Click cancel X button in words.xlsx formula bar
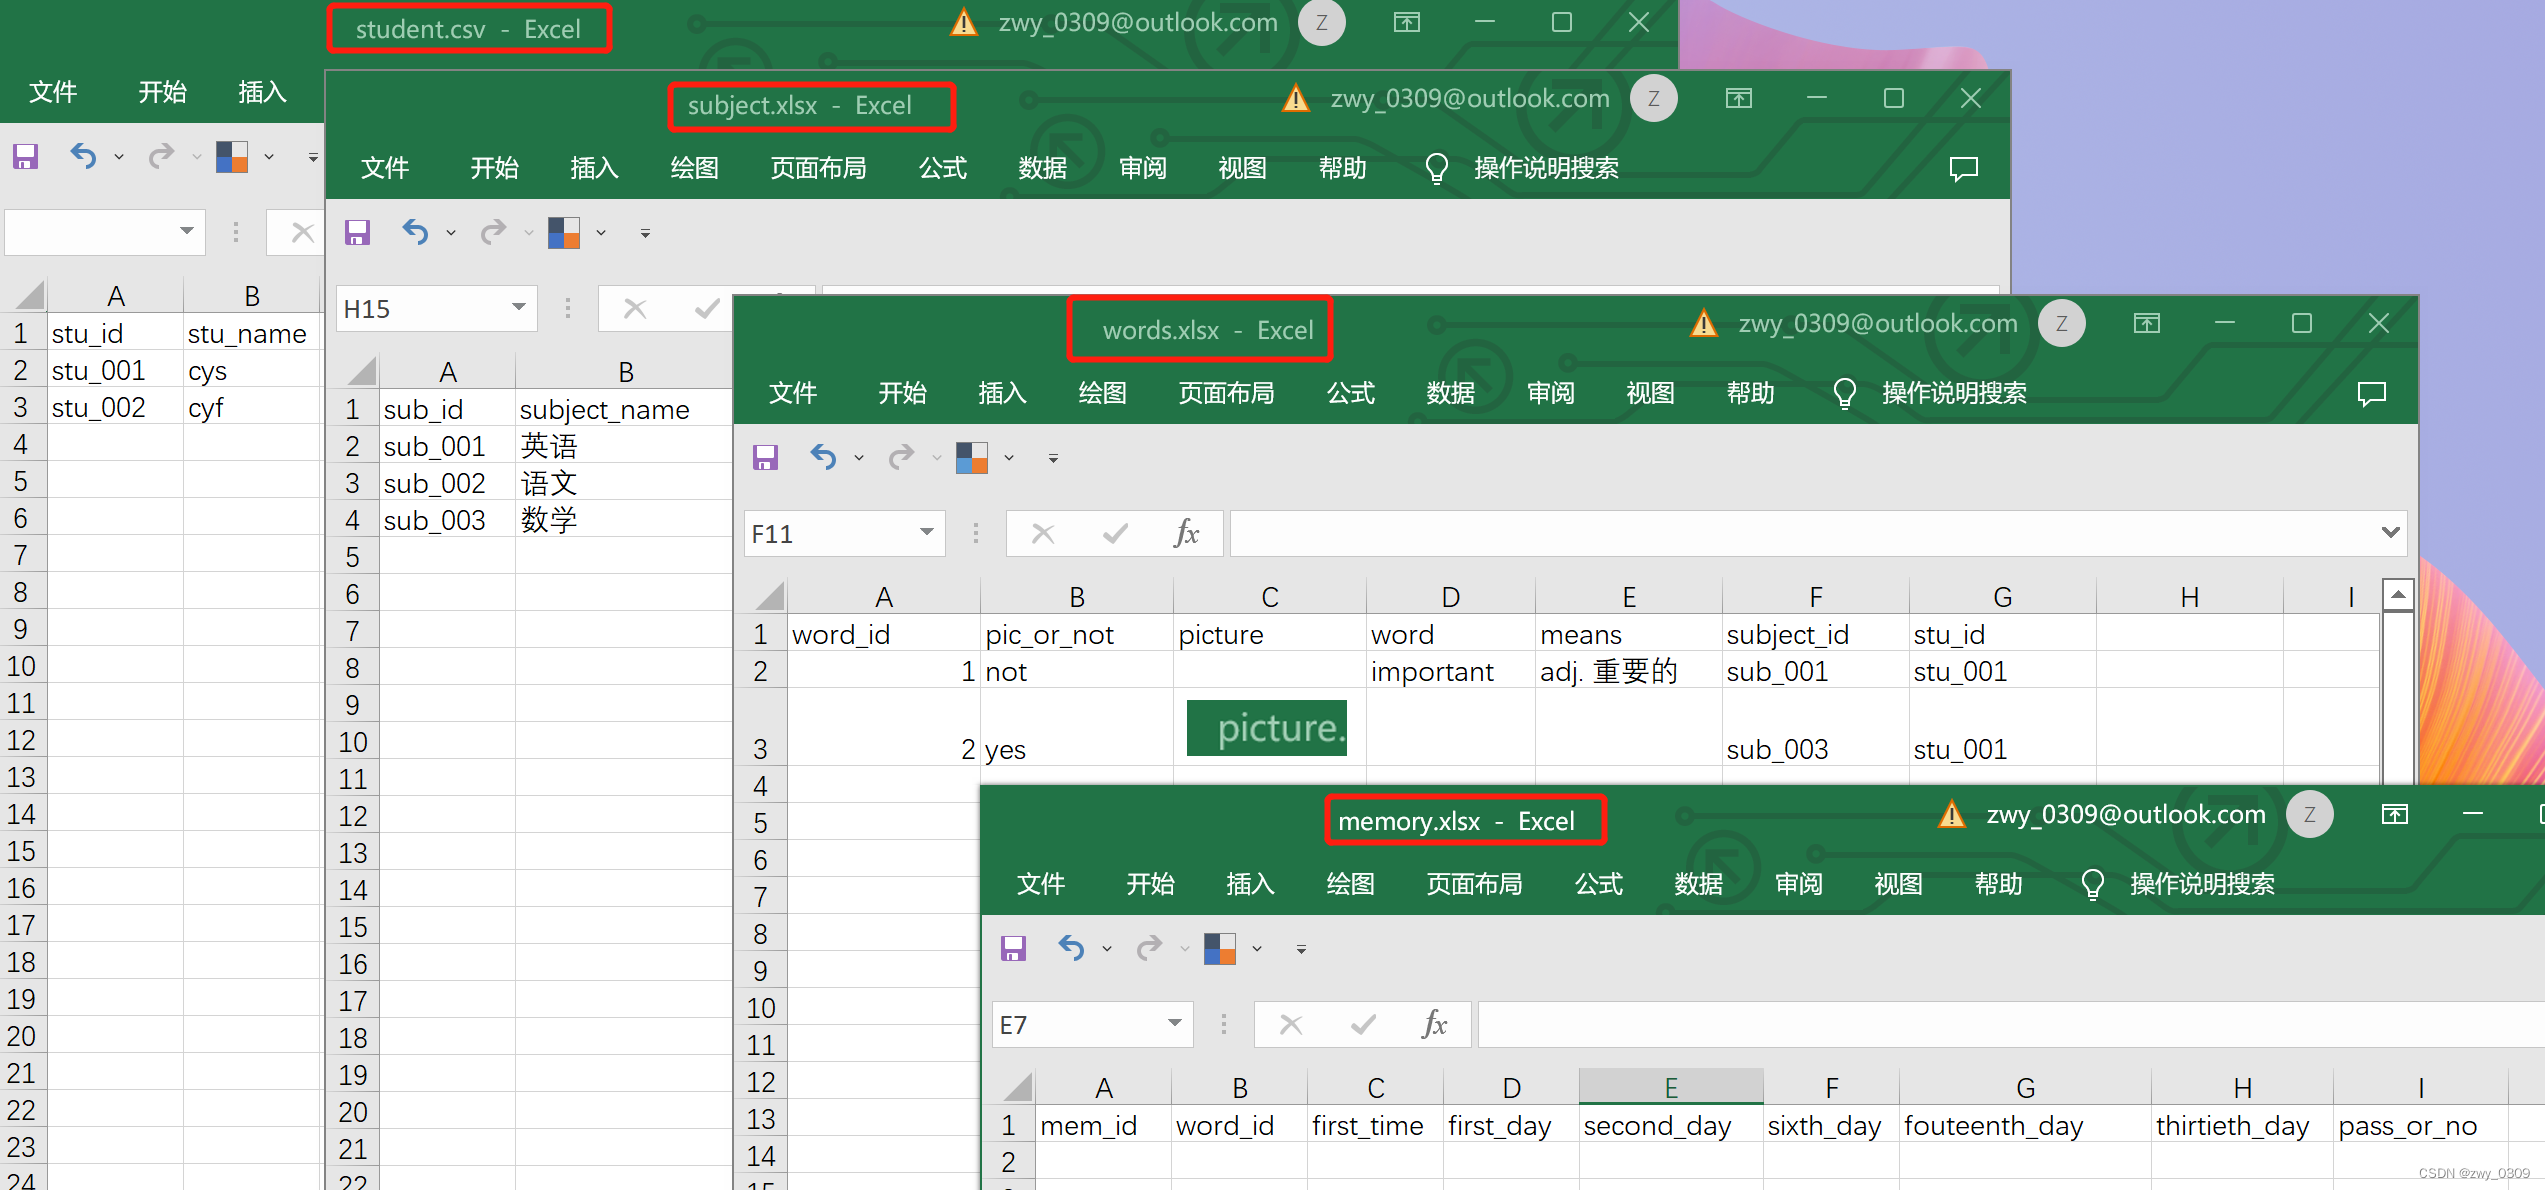 click(x=1043, y=533)
